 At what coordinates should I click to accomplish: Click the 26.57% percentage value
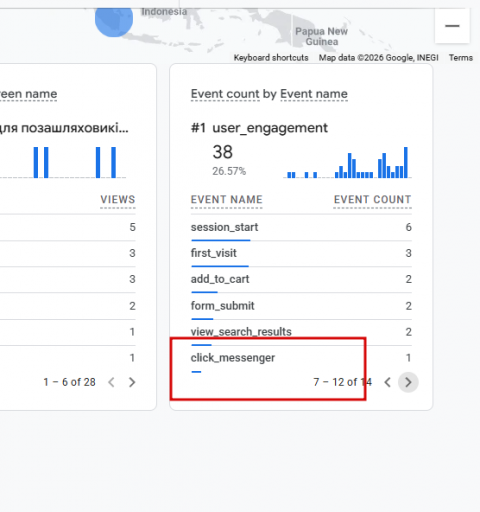point(229,171)
